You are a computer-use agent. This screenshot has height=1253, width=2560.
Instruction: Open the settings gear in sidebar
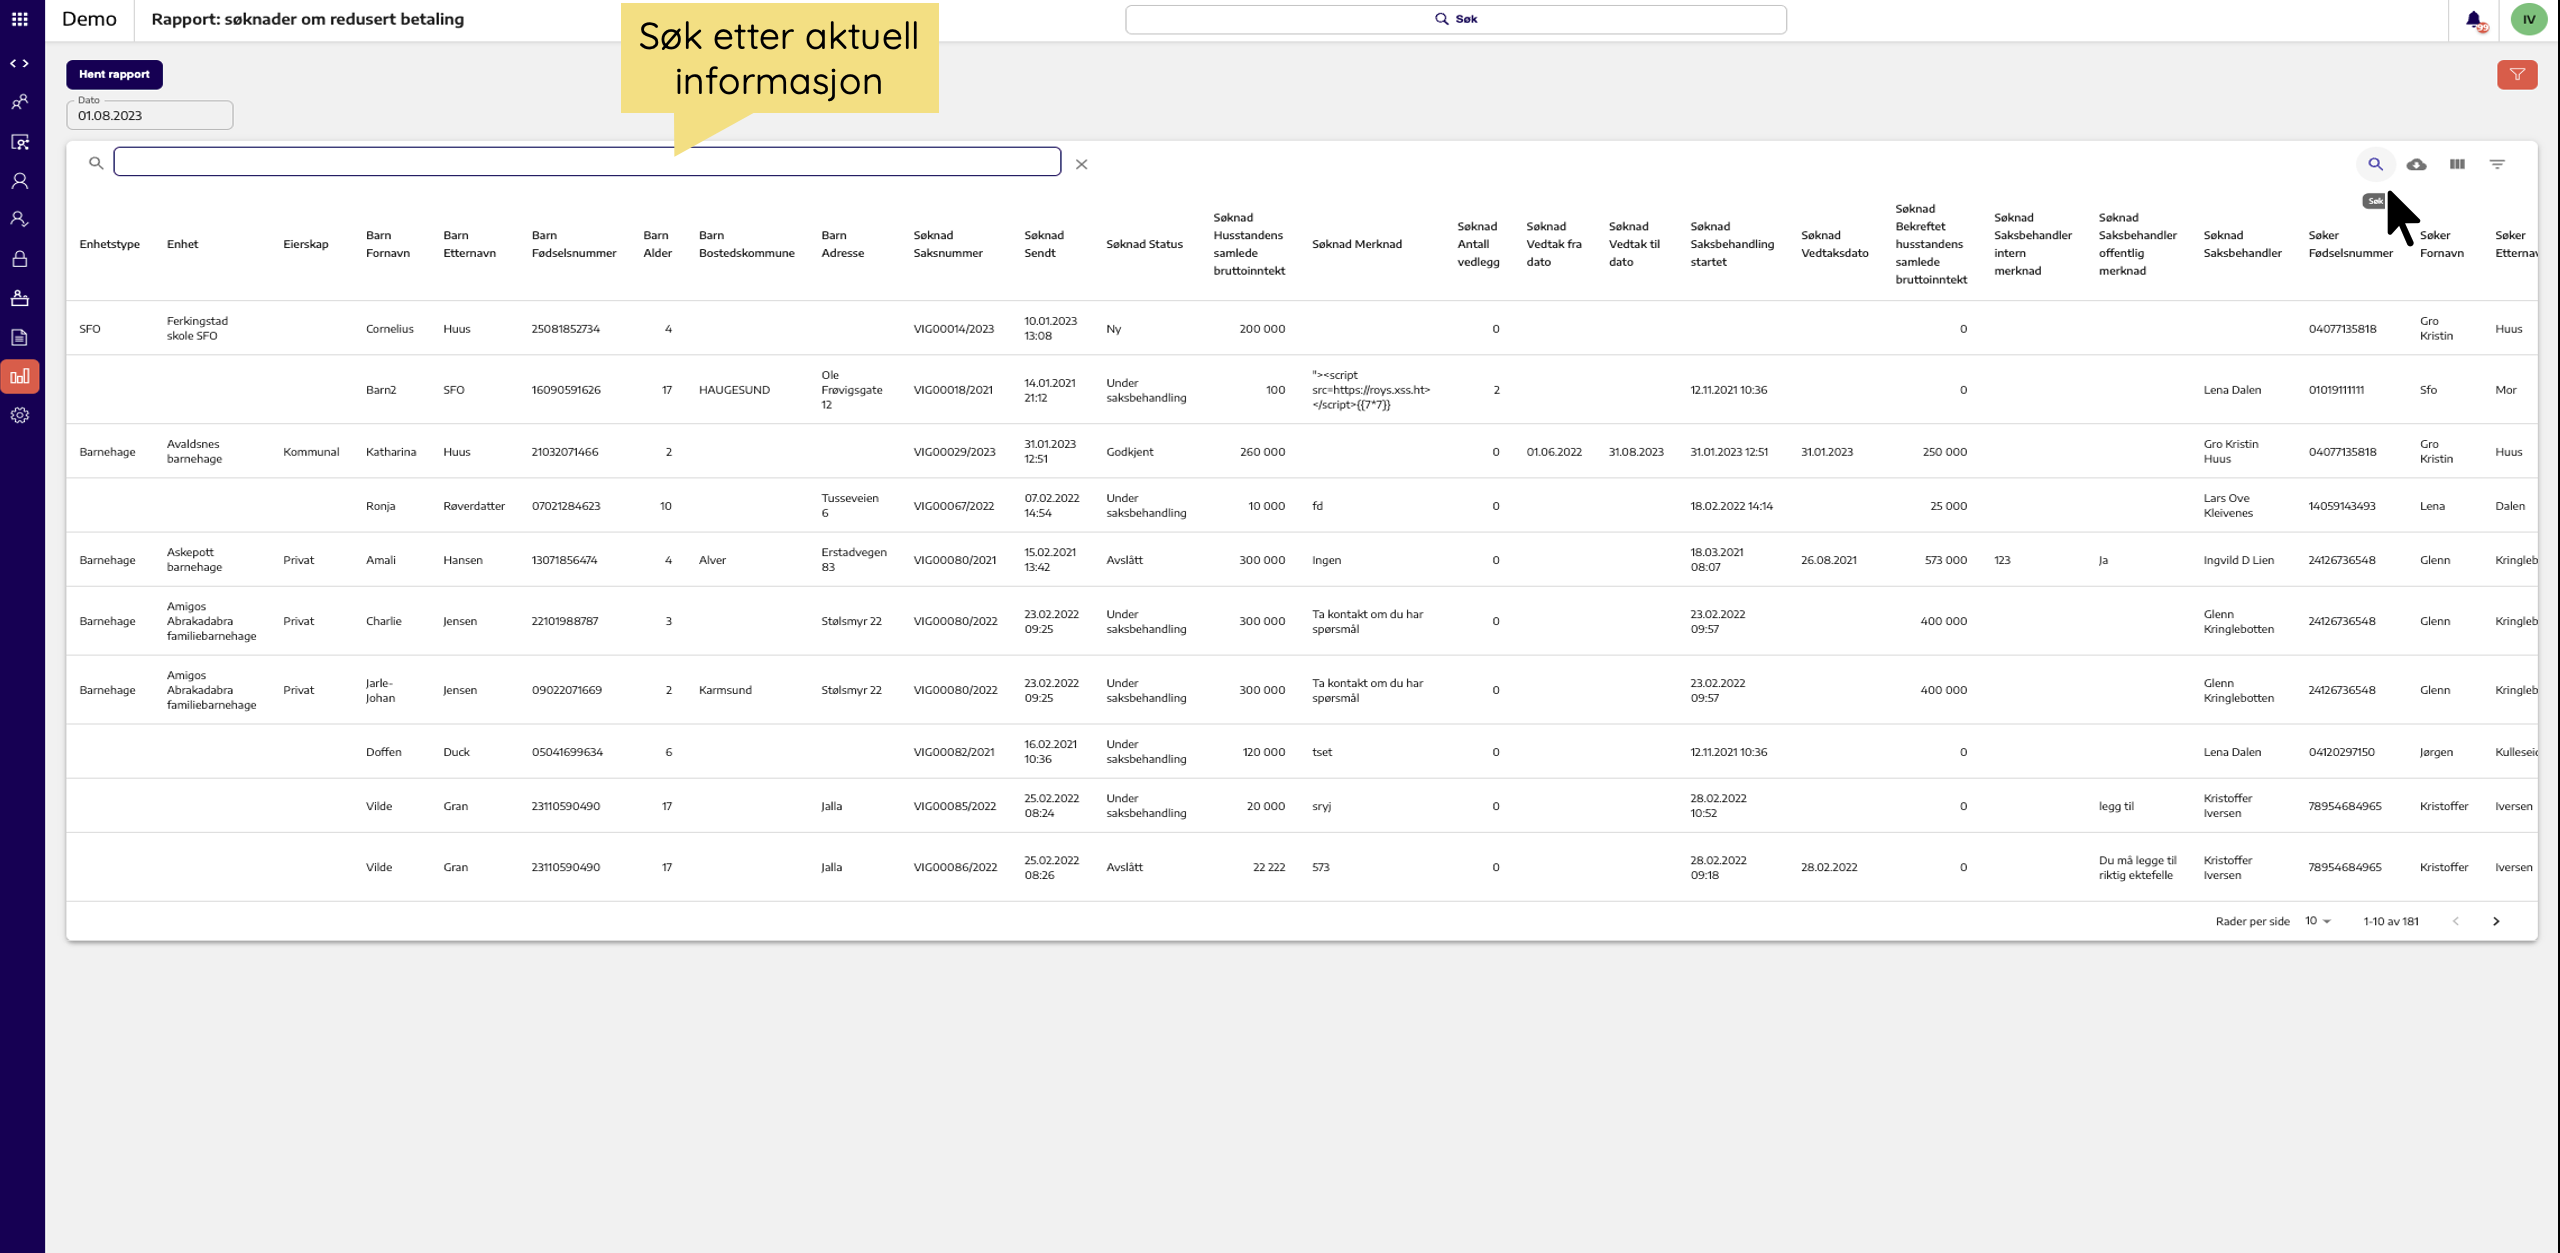19,415
